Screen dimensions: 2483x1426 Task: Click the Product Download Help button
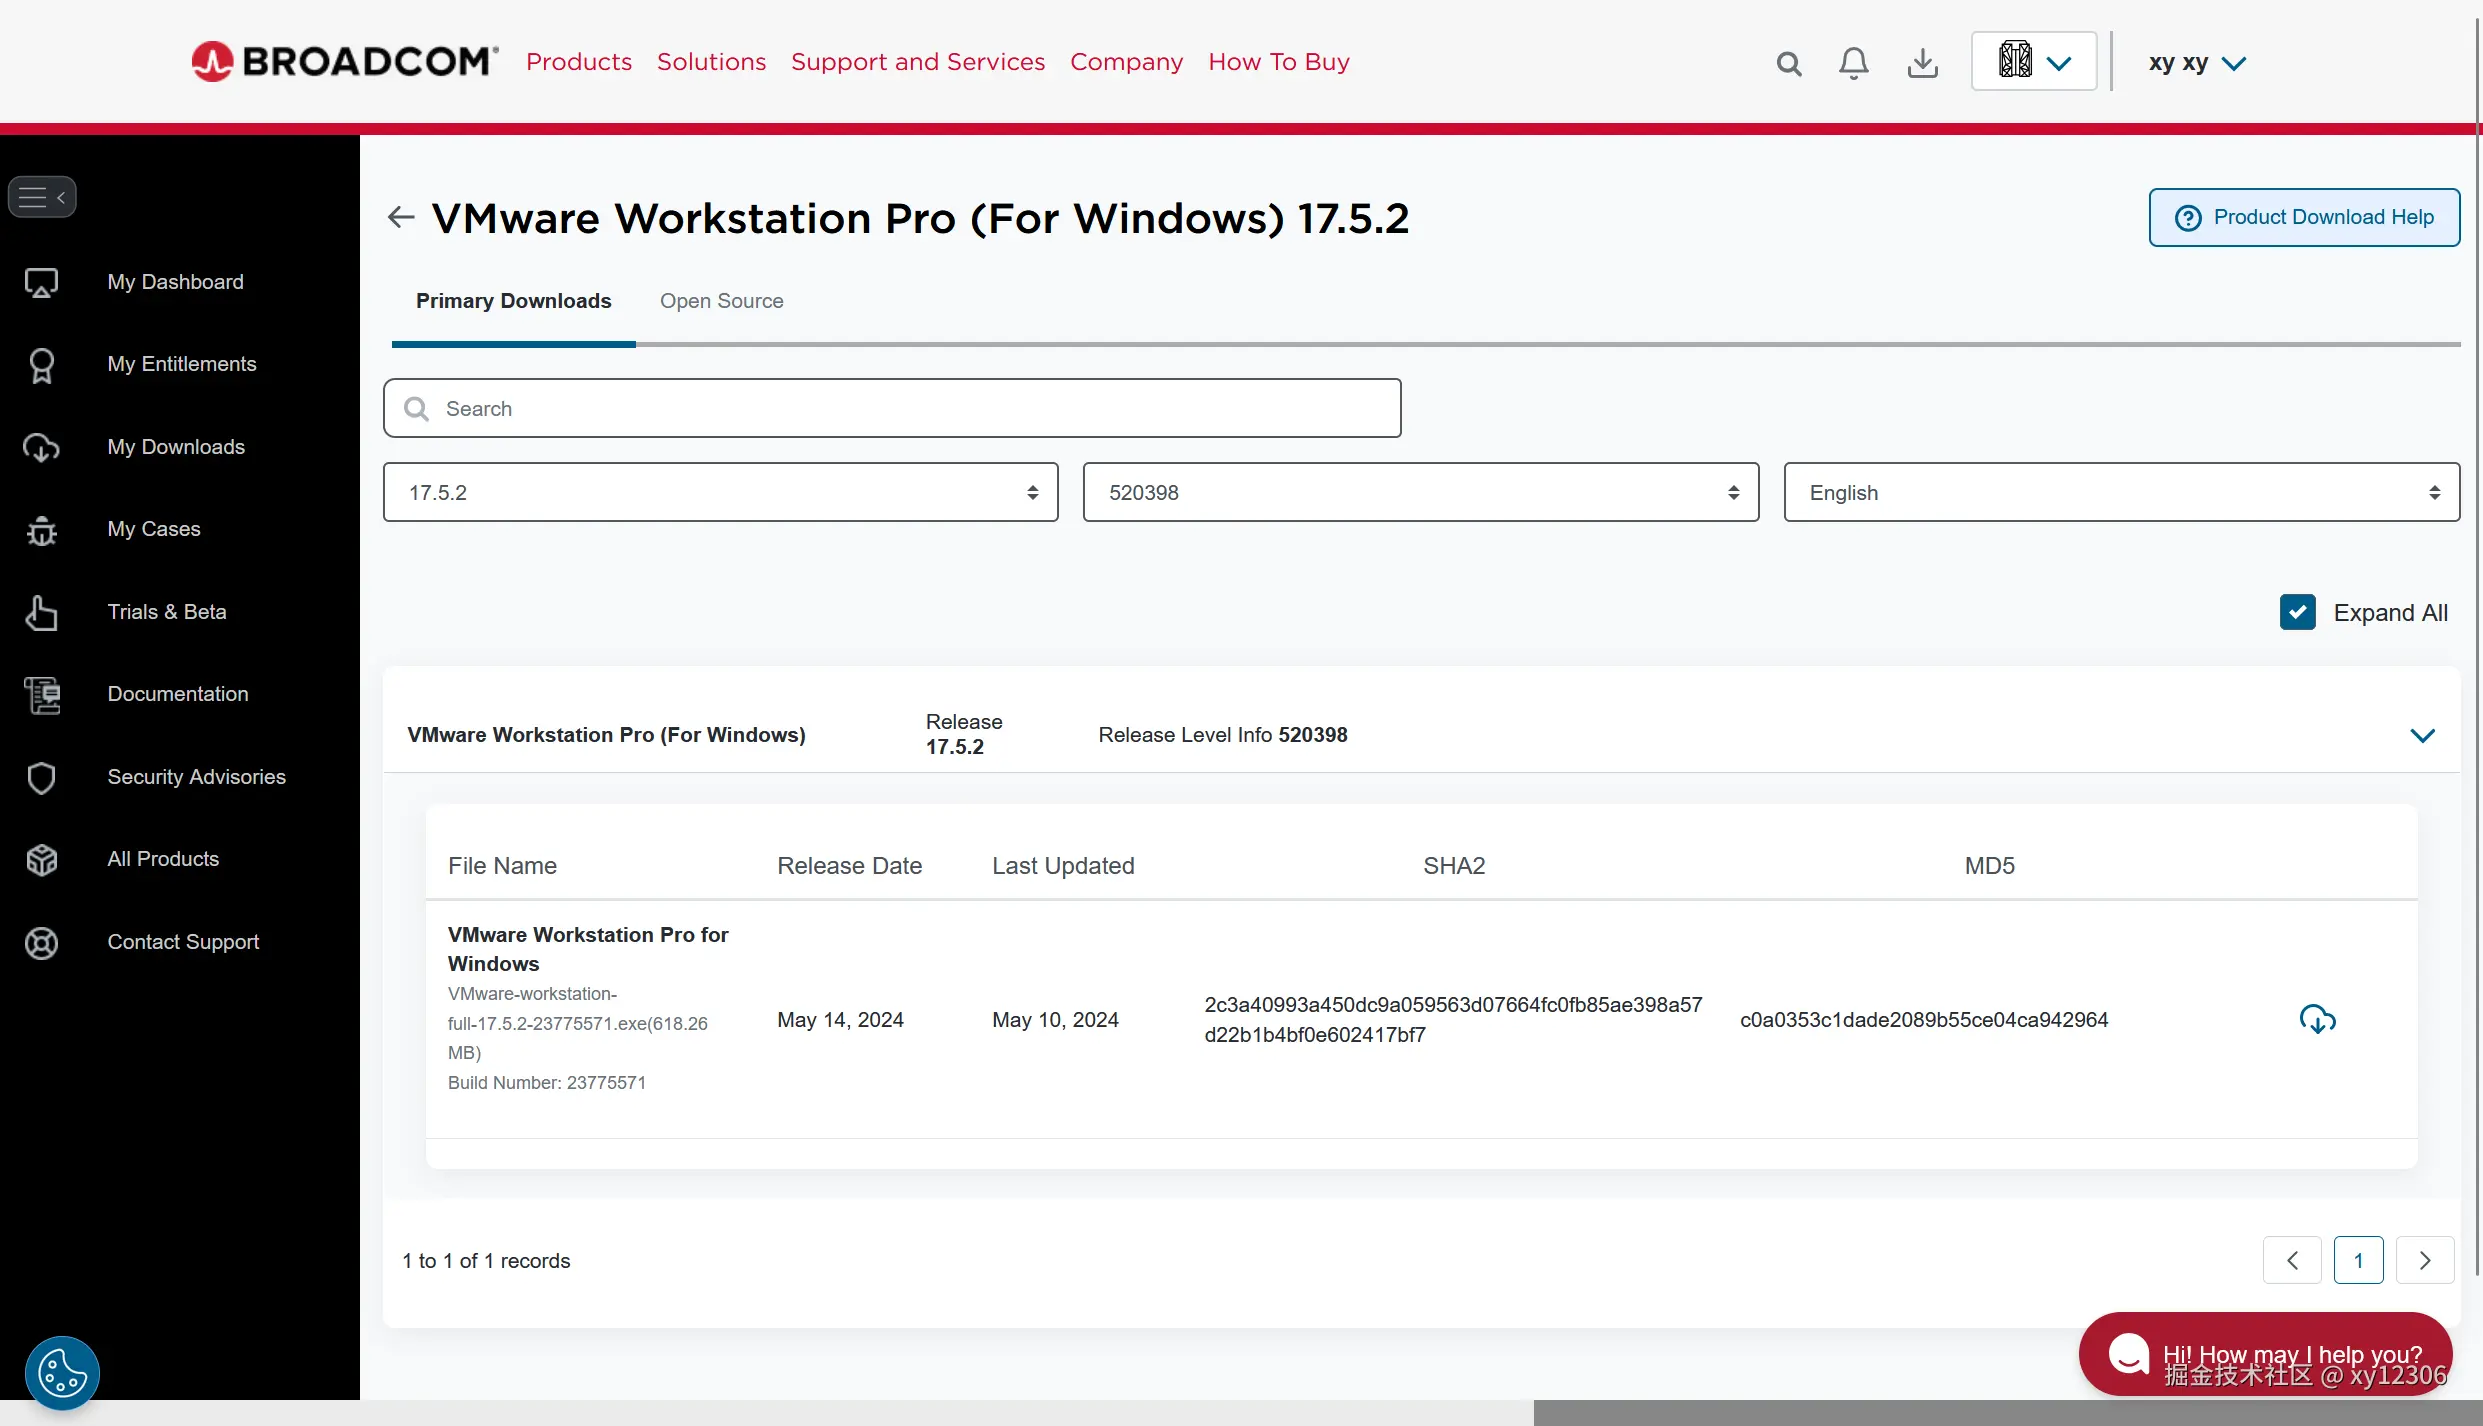pyautogui.click(x=2304, y=217)
